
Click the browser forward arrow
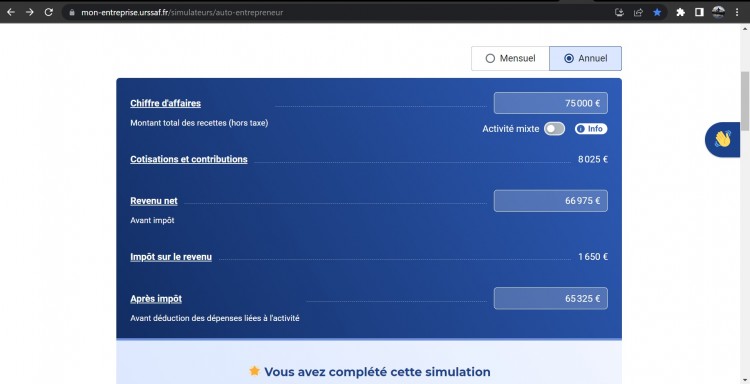click(30, 12)
